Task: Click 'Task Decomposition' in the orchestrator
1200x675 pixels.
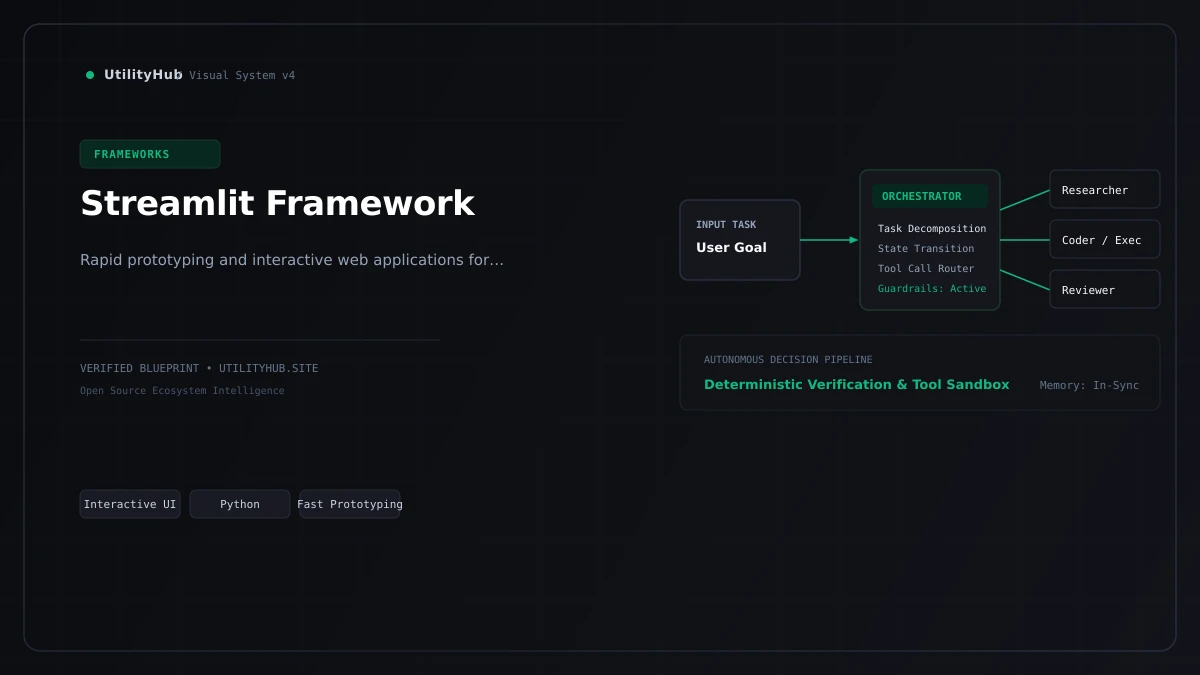Action: tap(932, 229)
